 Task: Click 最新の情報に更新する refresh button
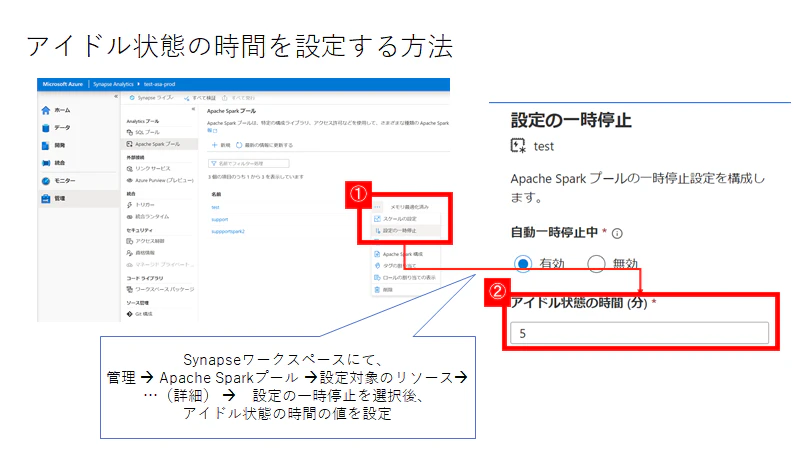click(x=264, y=145)
